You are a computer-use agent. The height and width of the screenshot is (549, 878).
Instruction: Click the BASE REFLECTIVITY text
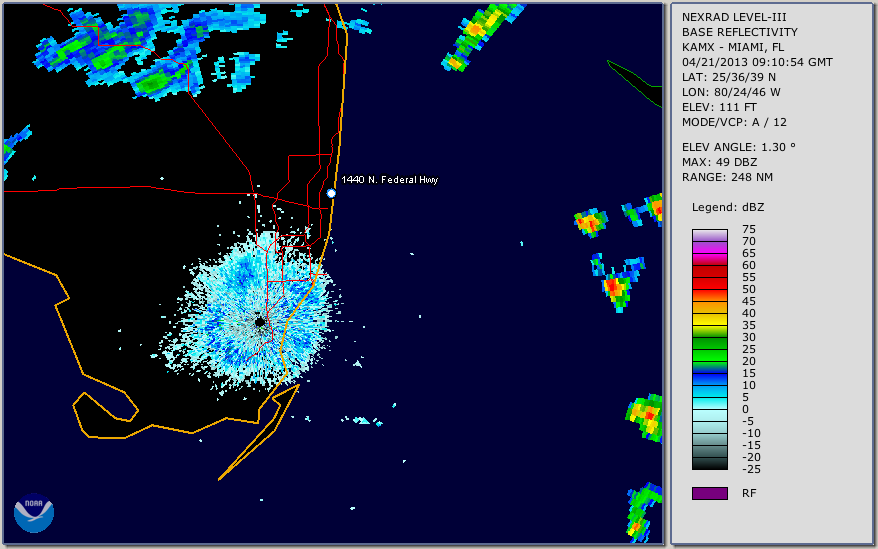point(740,32)
